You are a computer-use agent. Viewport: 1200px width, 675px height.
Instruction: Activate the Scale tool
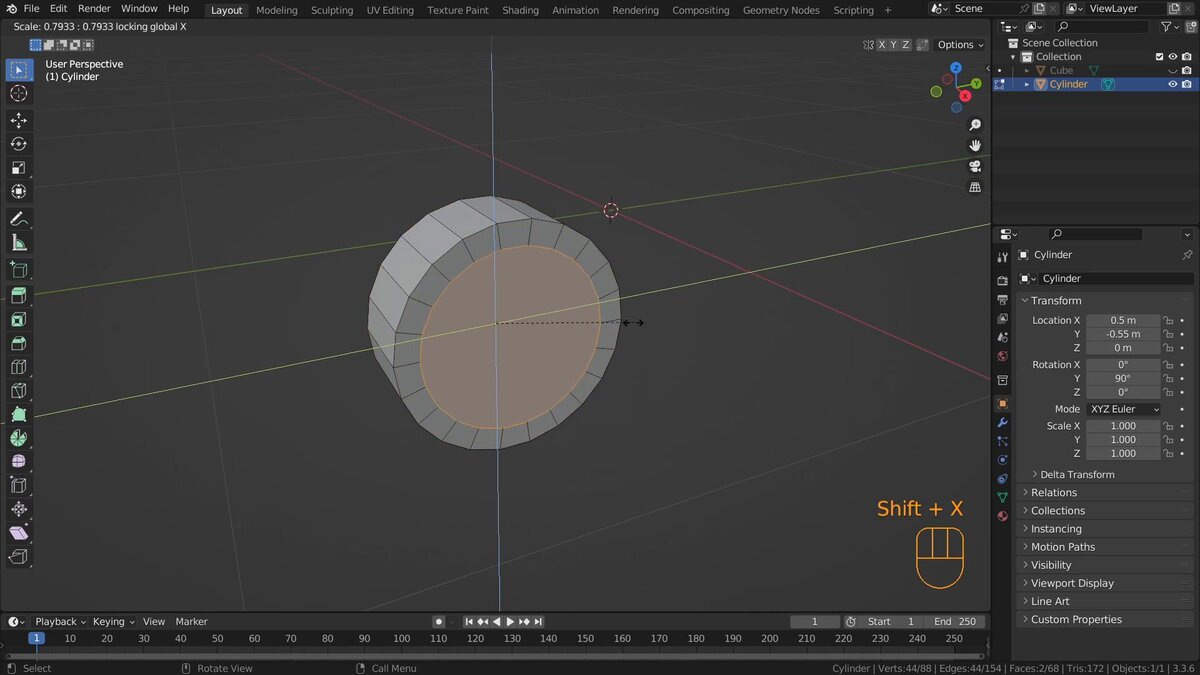tap(19, 168)
